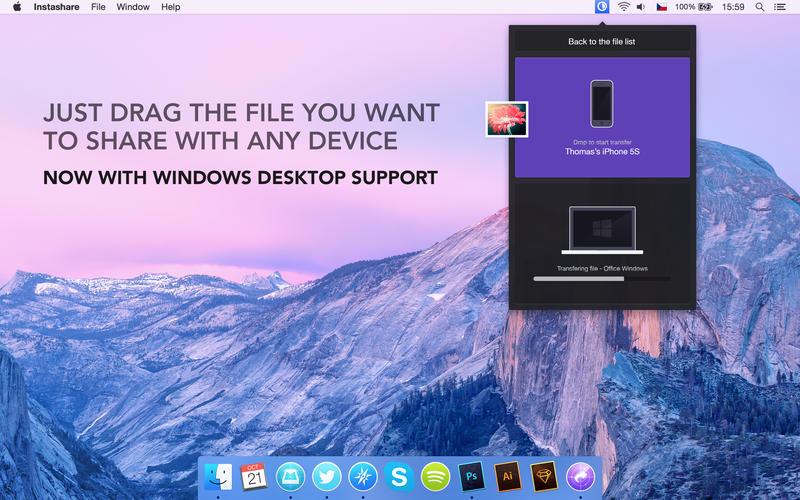Launch Photoshop from the Dock

point(471,477)
